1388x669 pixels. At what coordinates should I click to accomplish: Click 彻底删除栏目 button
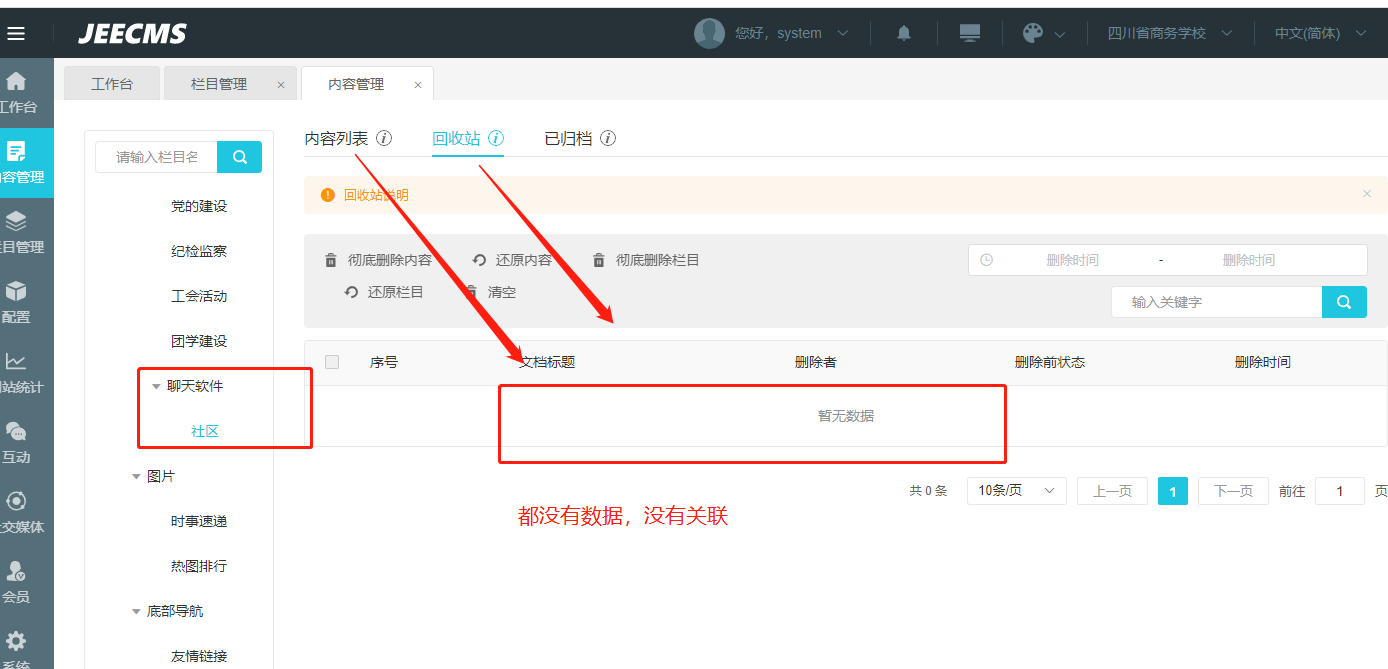click(646, 260)
